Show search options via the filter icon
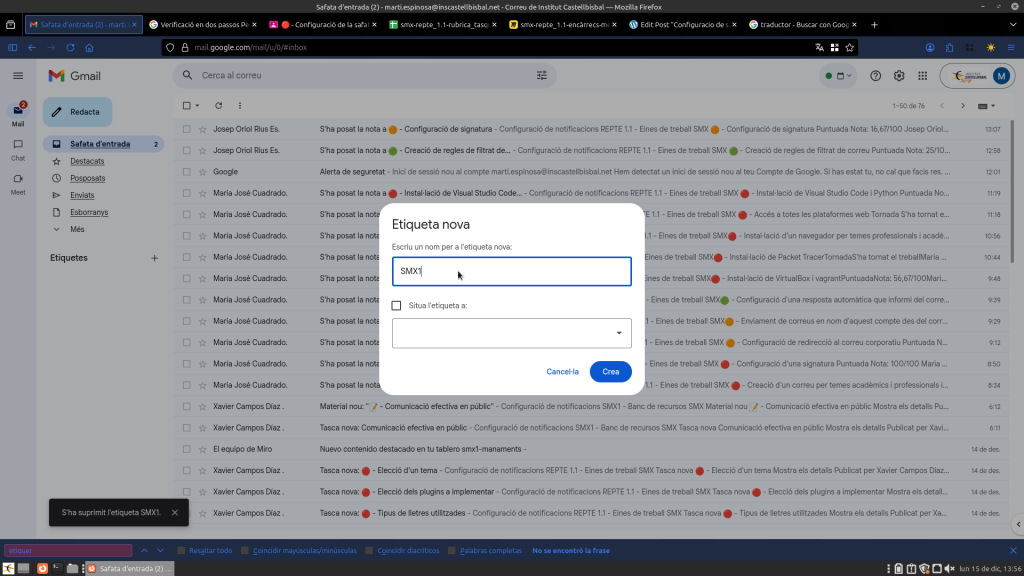The height and width of the screenshot is (576, 1024). 542,75
